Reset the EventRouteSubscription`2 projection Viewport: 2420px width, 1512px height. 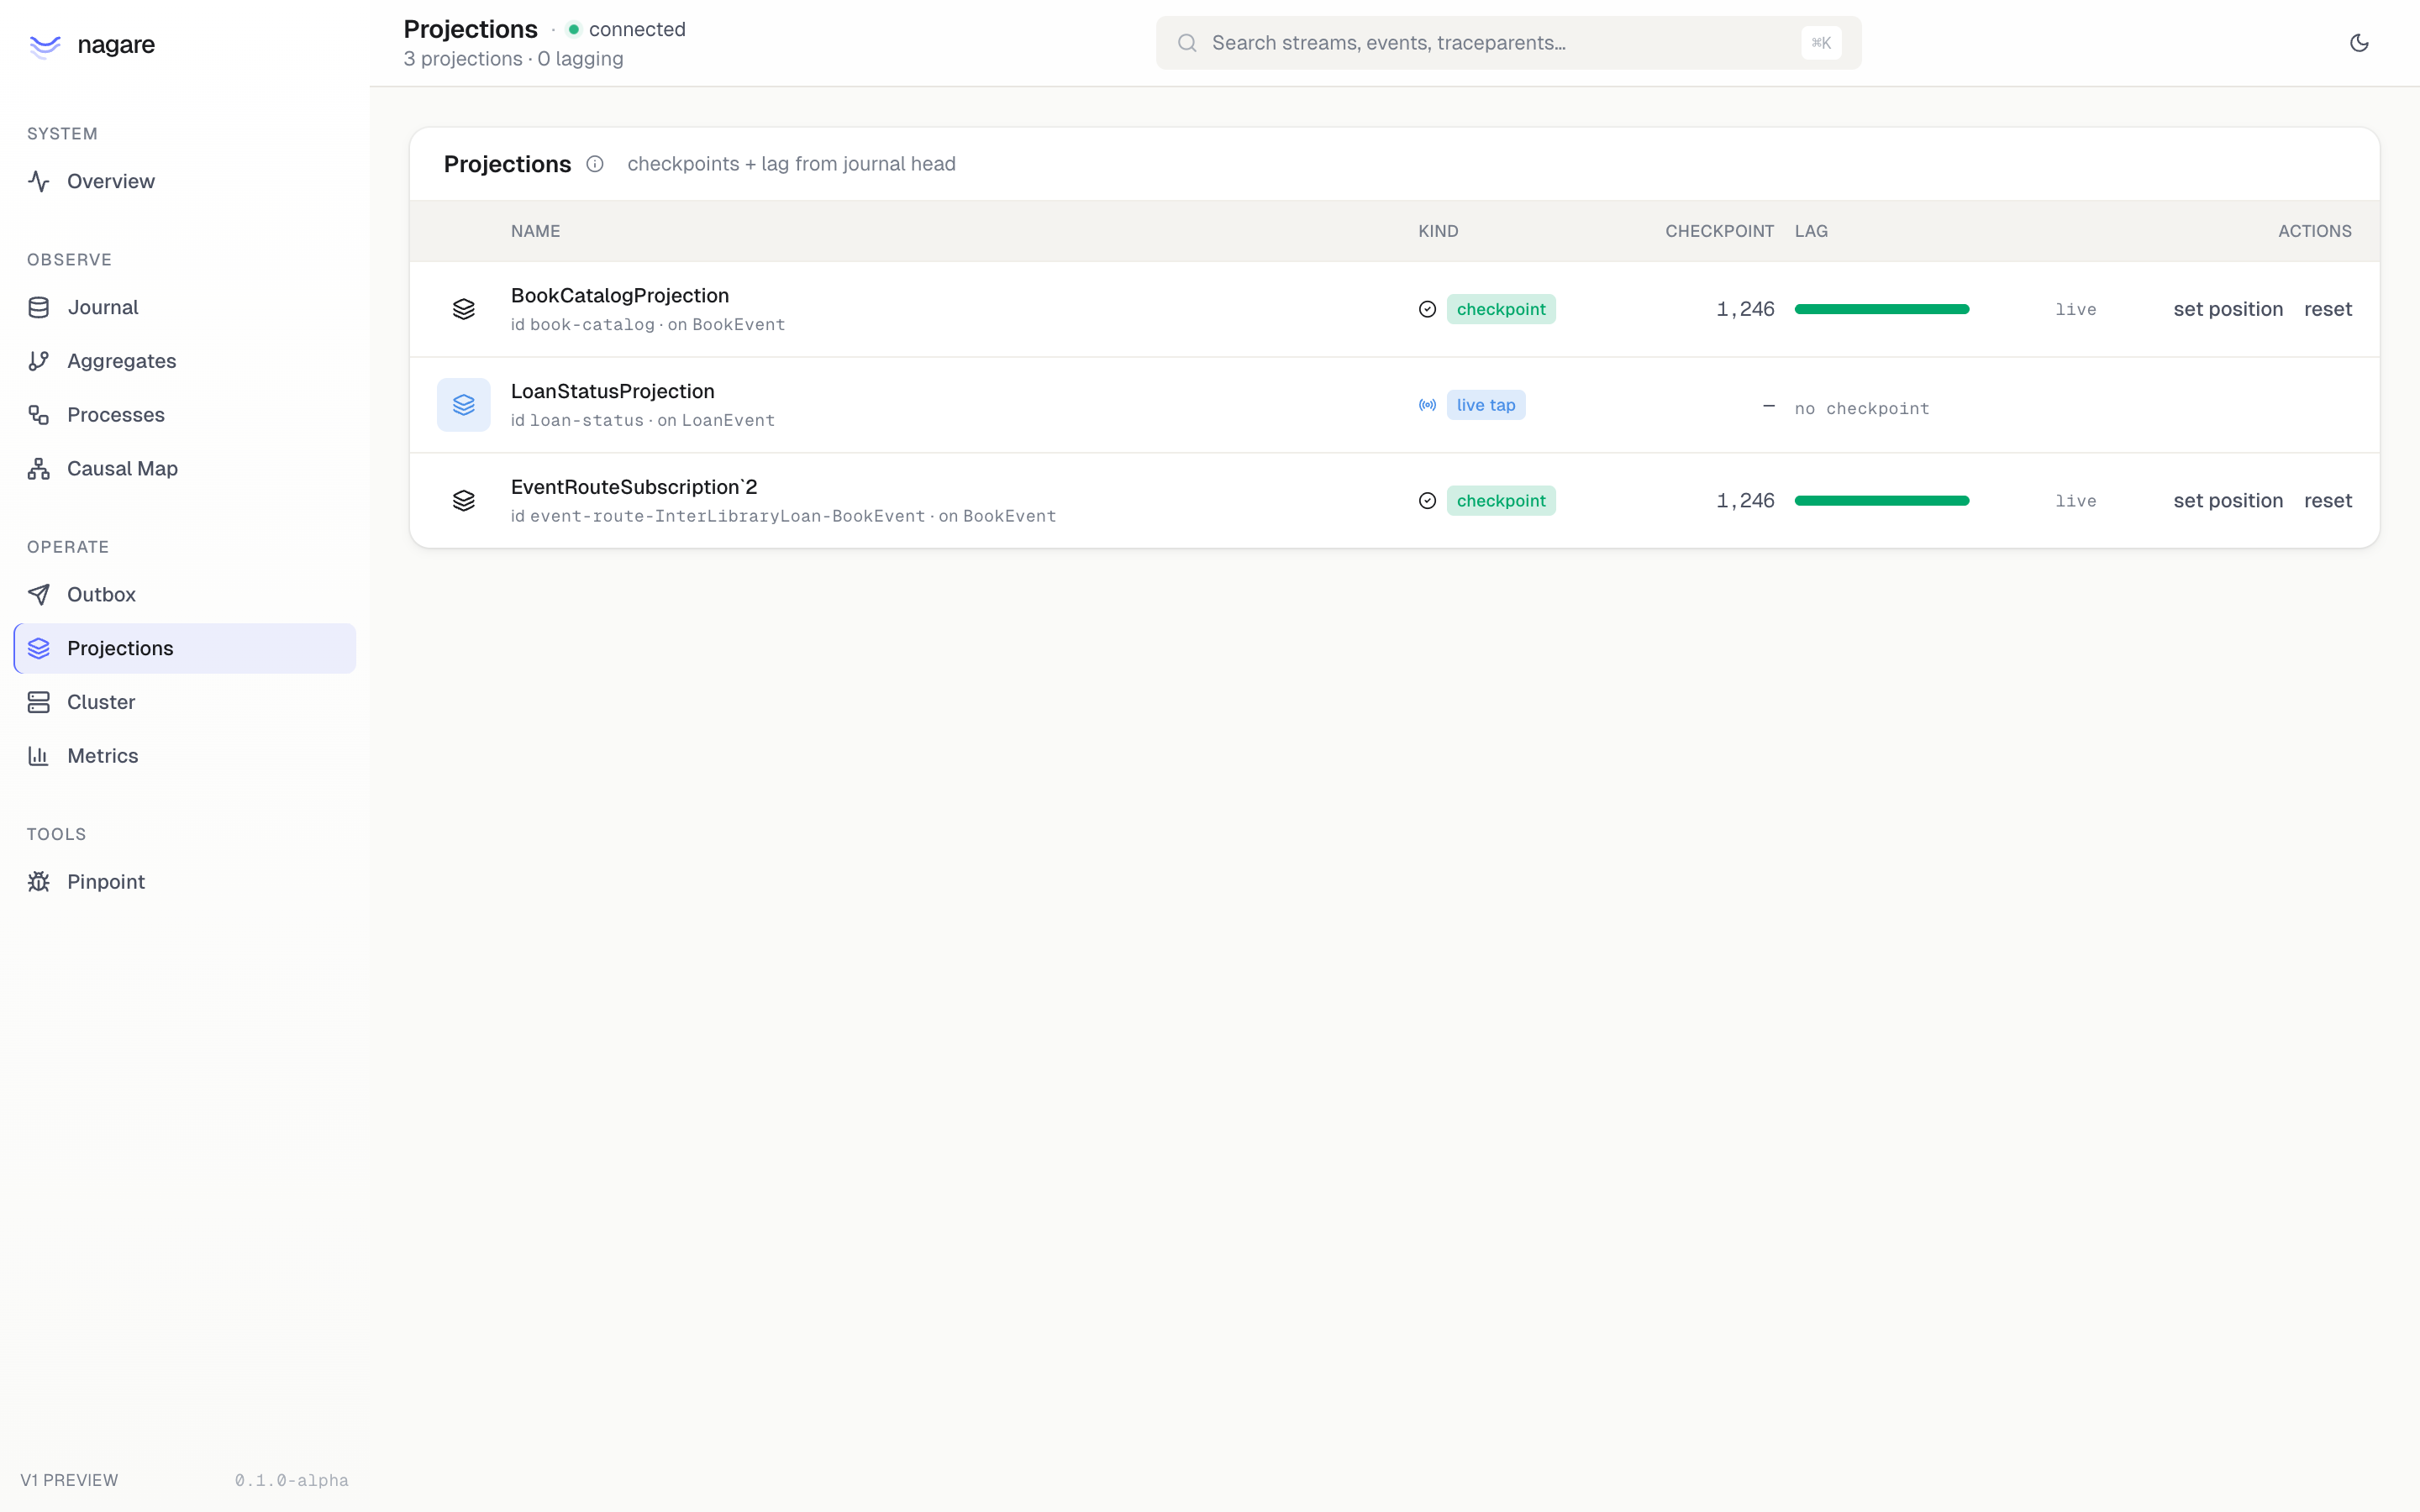click(x=2328, y=501)
